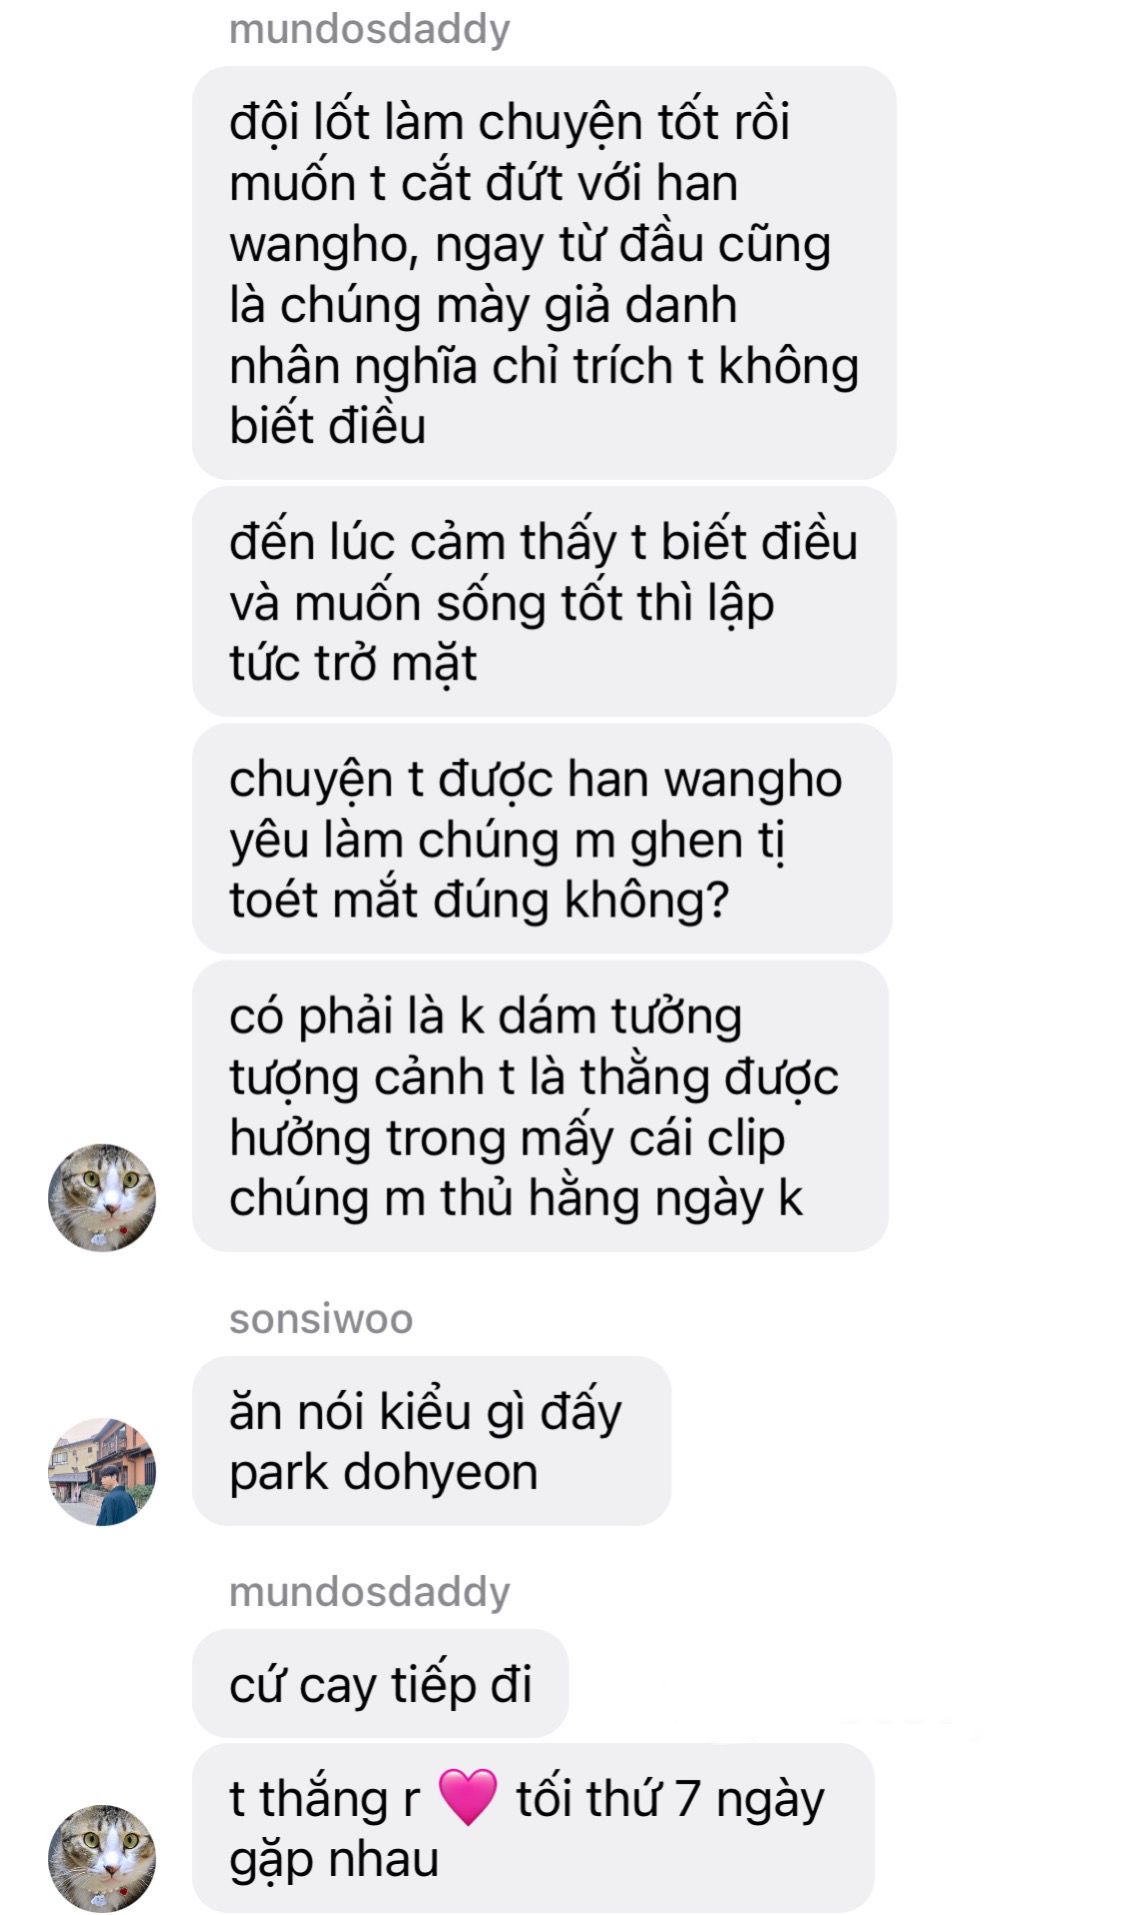Screen dimensions: 1125x1915
Task: Tap the cat avatar beside the "thủ hằng ngày" message
Action: tap(102, 1197)
